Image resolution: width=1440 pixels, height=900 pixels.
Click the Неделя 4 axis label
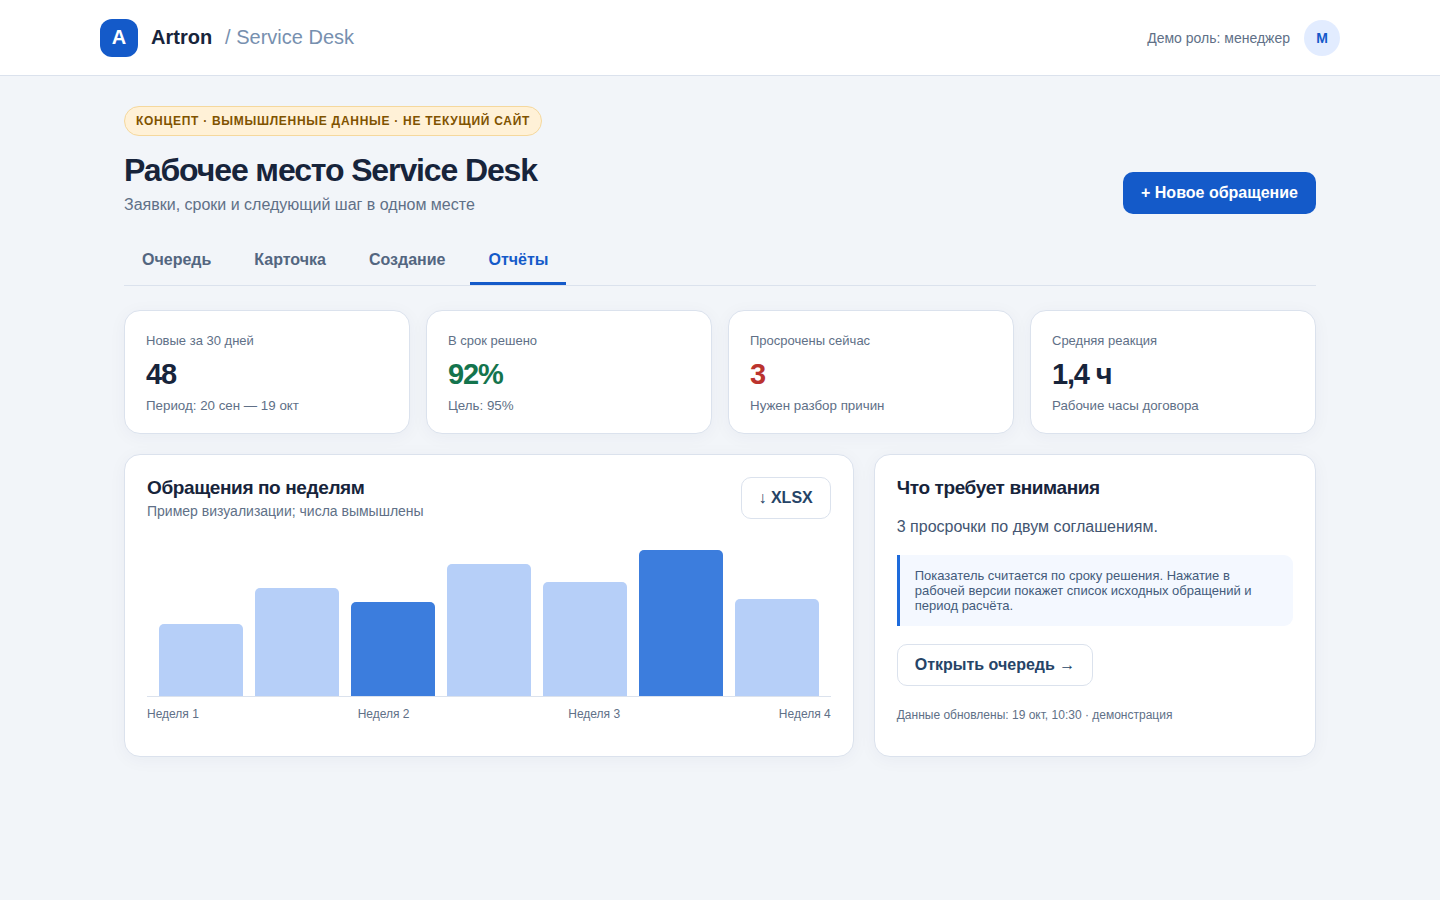[x=805, y=714]
